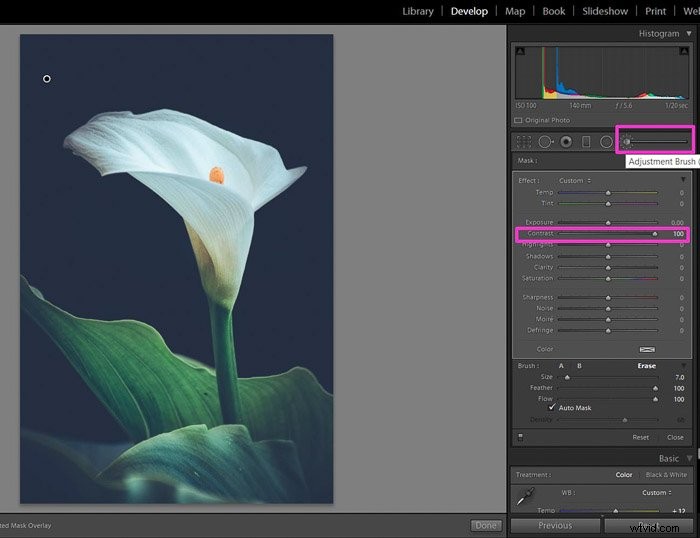
Task: Click the Noise slider
Action: pyautogui.click(x=608, y=309)
